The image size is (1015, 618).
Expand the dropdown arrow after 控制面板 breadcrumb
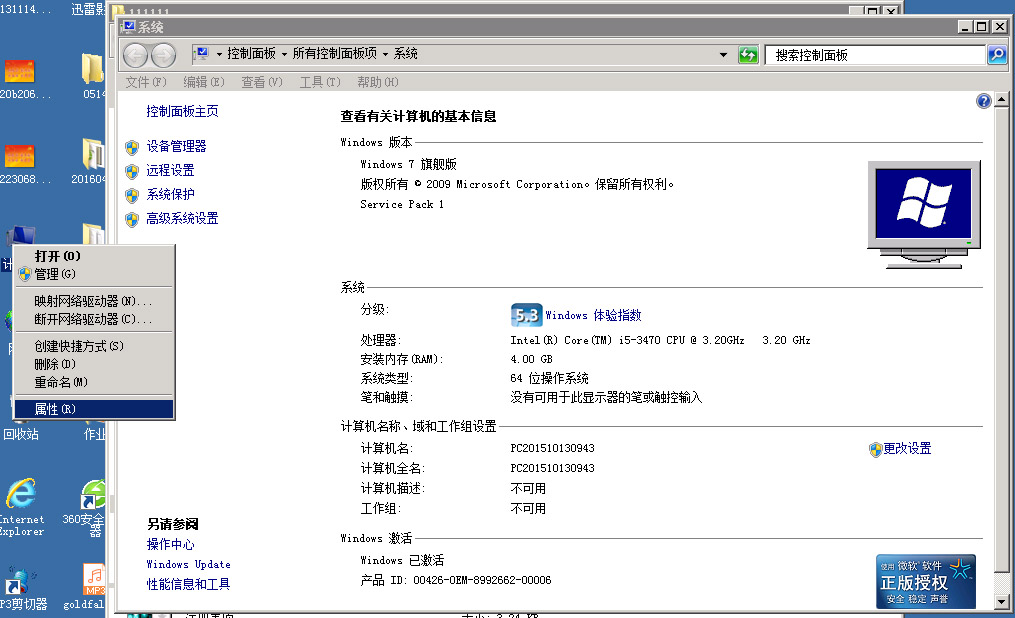point(284,54)
